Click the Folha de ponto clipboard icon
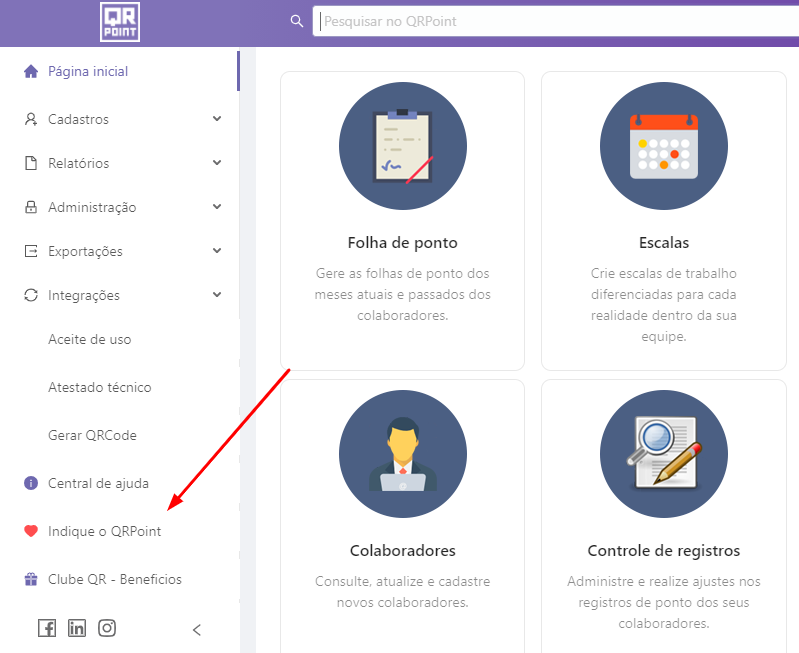 (402, 145)
